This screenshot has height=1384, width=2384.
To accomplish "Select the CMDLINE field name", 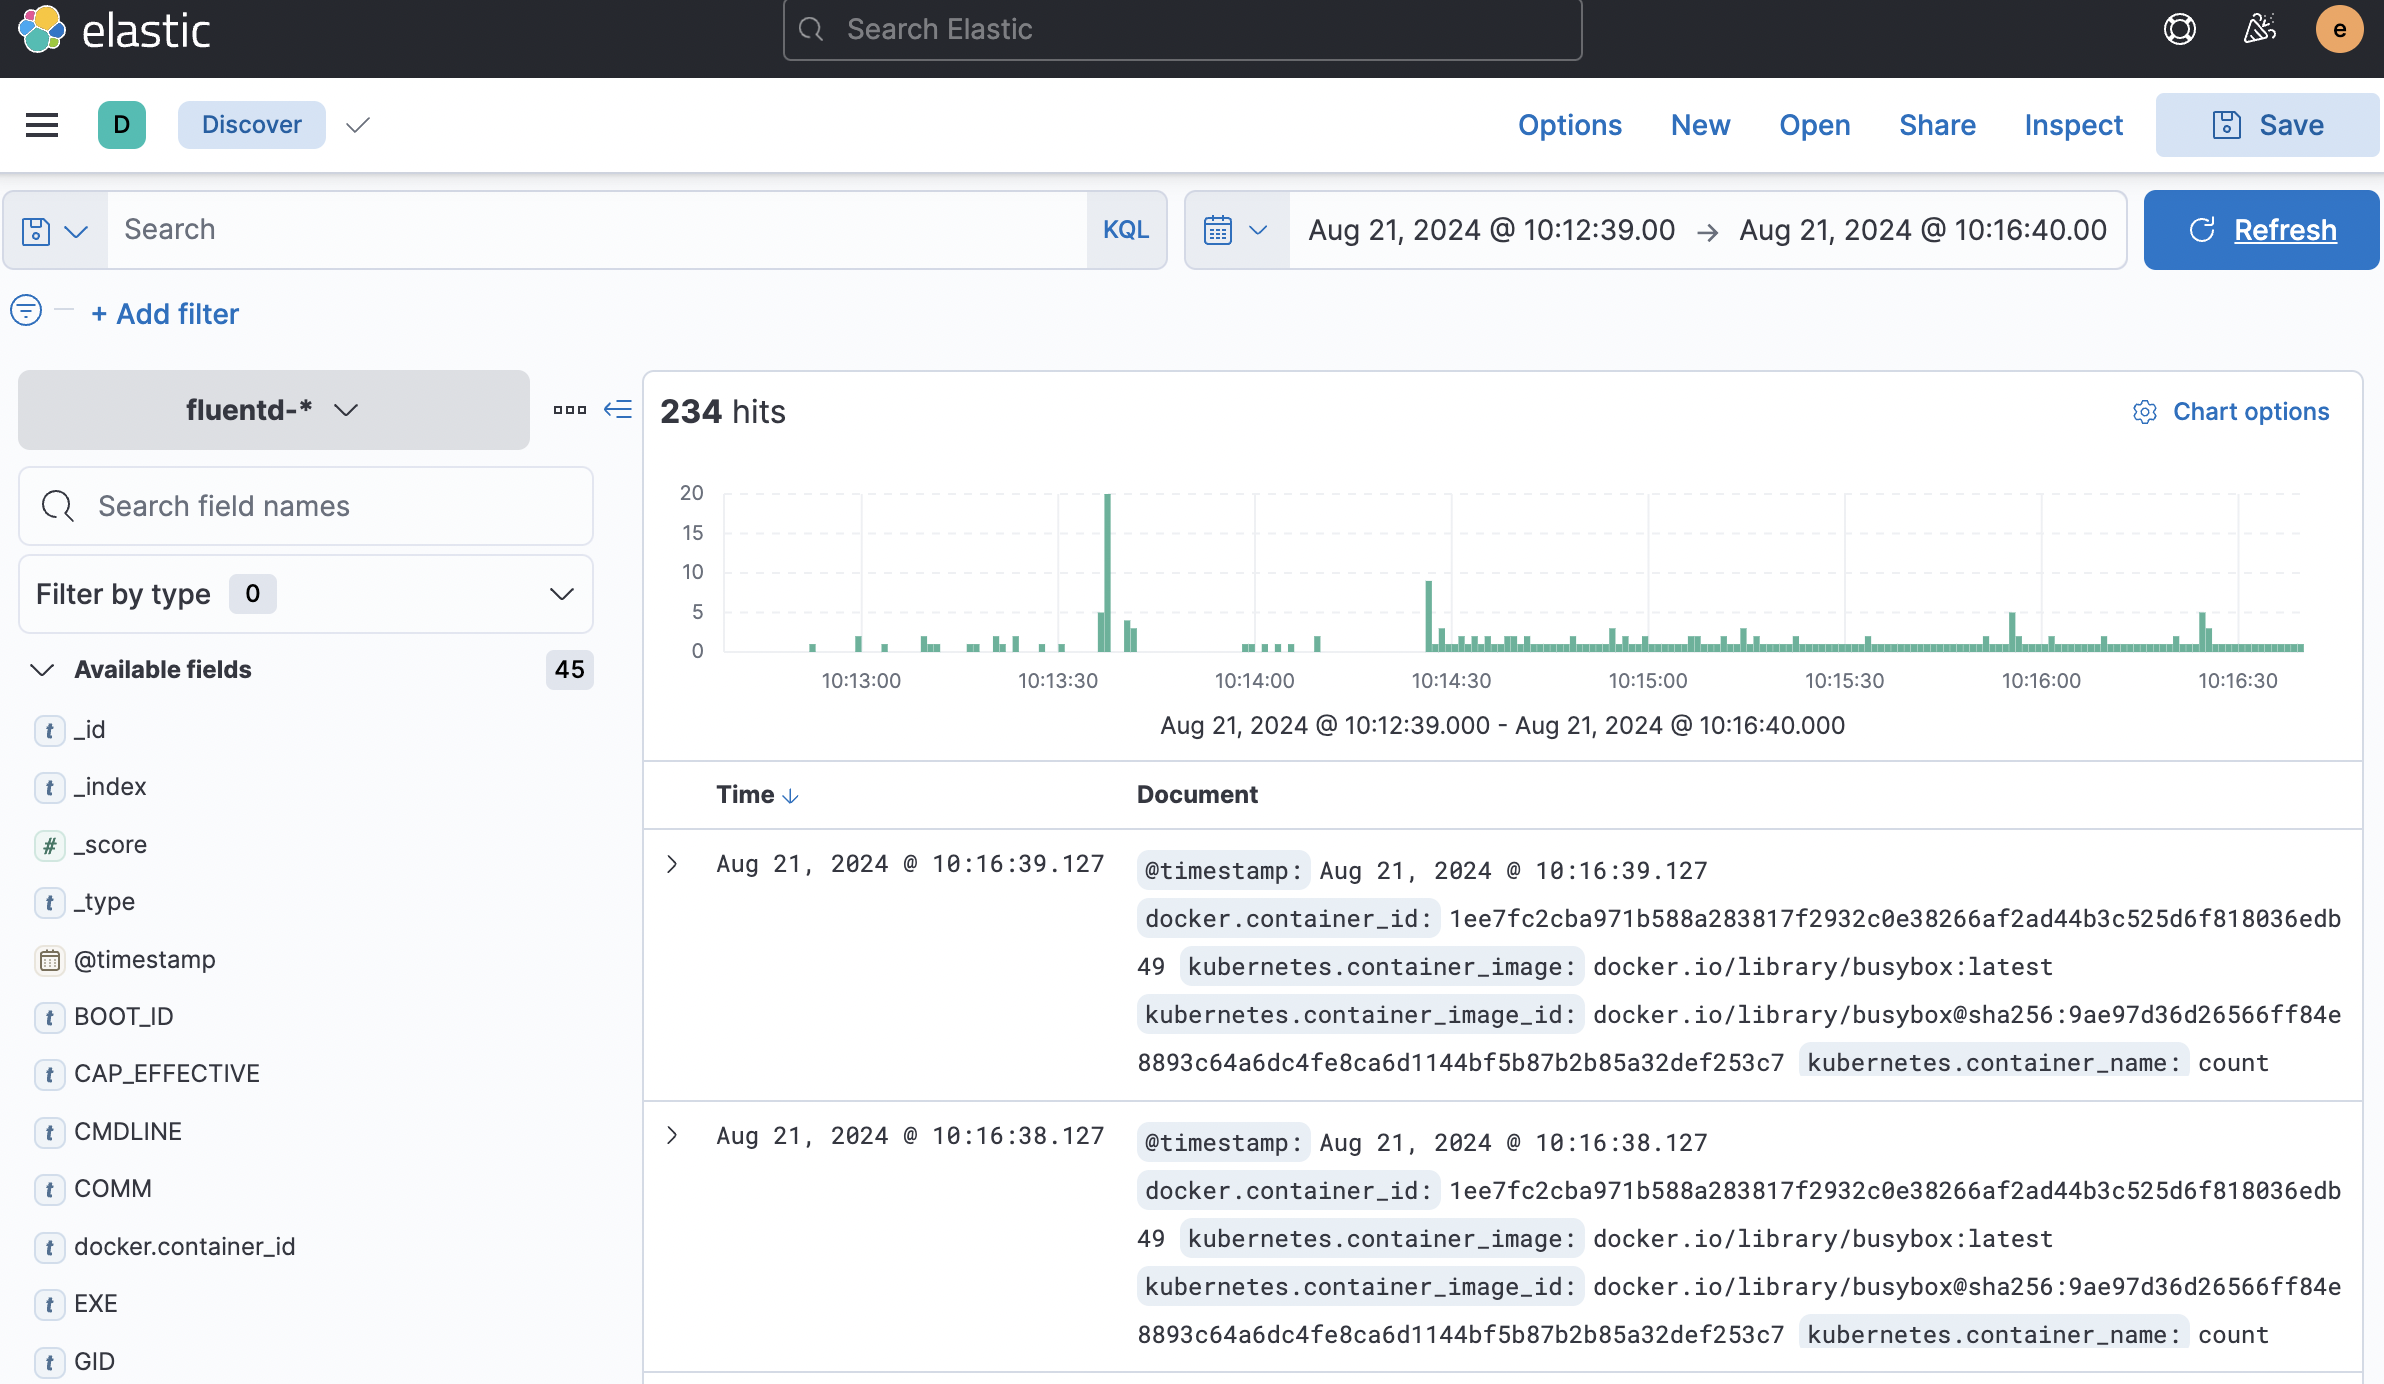I will click(x=128, y=1132).
